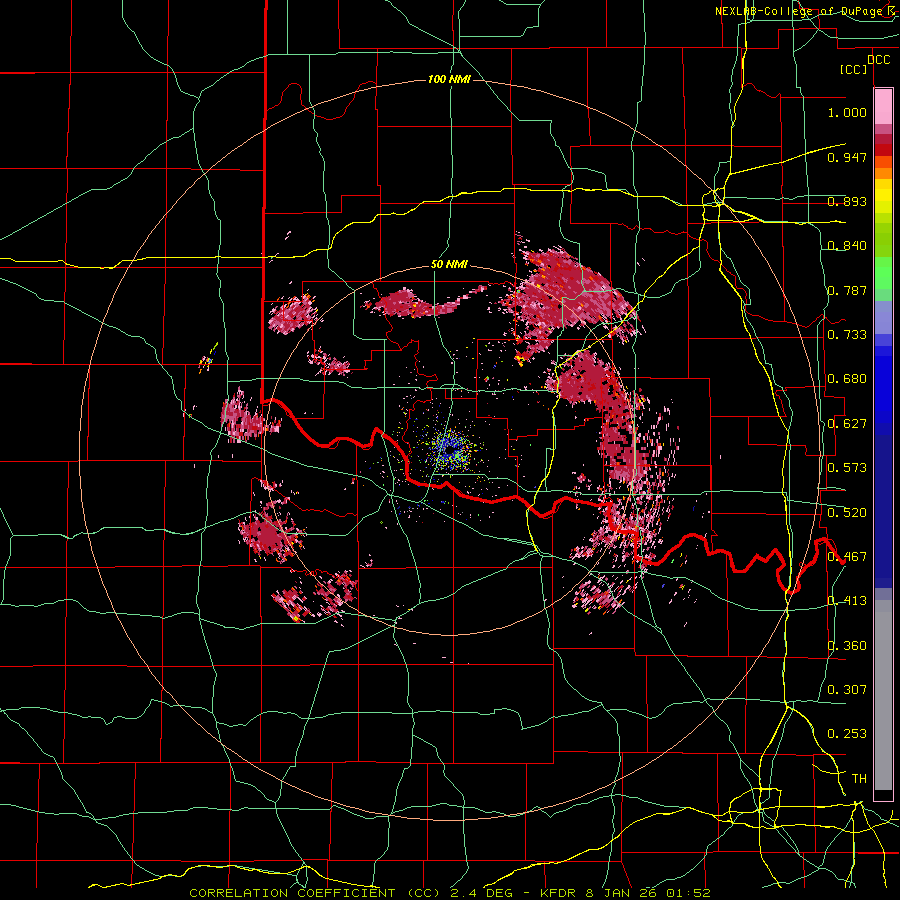Click the 0.413 scale value
The width and height of the screenshot is (900, 900).
point(847,601)
